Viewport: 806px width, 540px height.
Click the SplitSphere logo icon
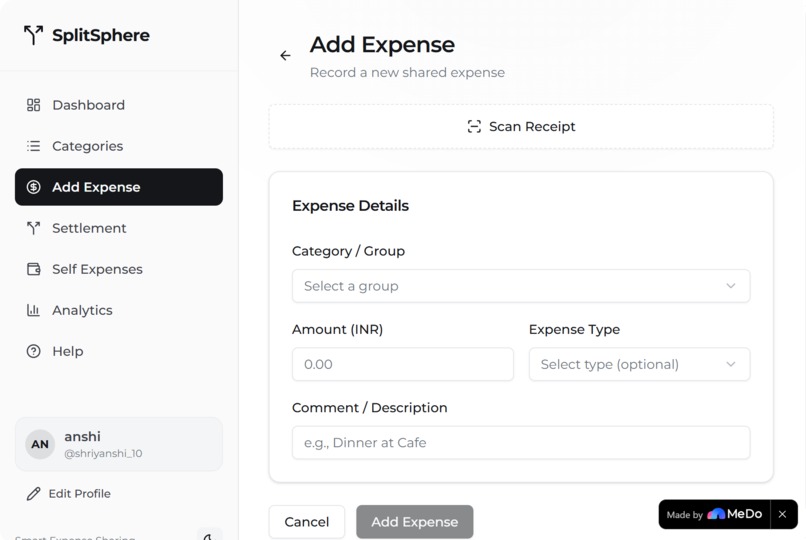[33, 35]
